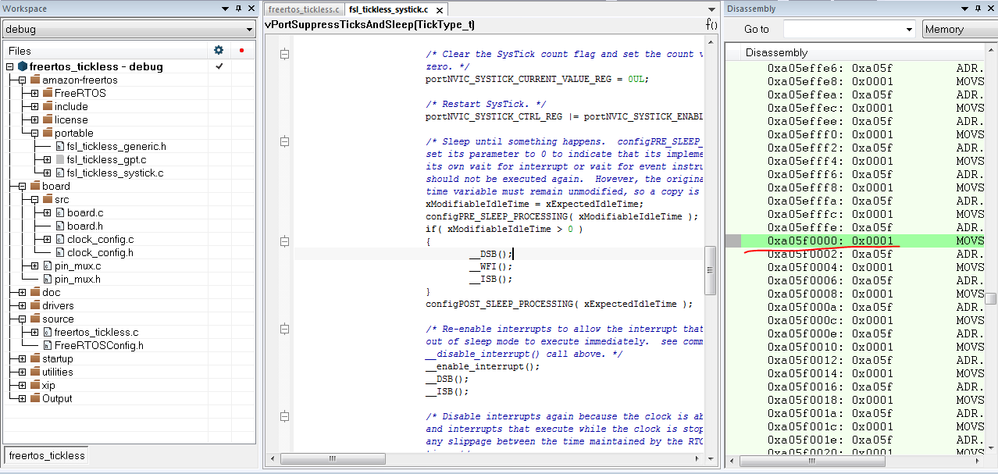Expand the license folder
The height and width of the screenshot is (474, 998).
click(x=35, y=120)
